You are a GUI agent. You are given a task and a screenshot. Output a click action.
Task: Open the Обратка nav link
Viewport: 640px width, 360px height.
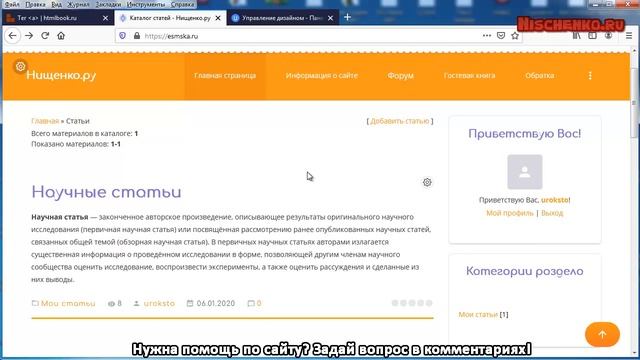tap(540, 76)
